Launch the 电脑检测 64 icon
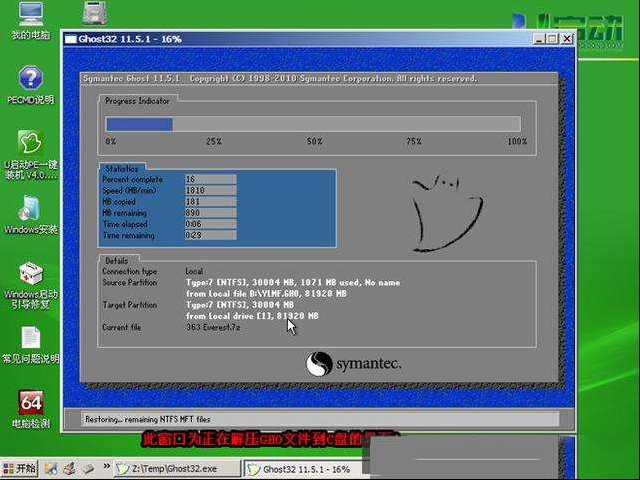Image resolution: width=640 pixels, height=480 pixels. (x=31, y=409)
